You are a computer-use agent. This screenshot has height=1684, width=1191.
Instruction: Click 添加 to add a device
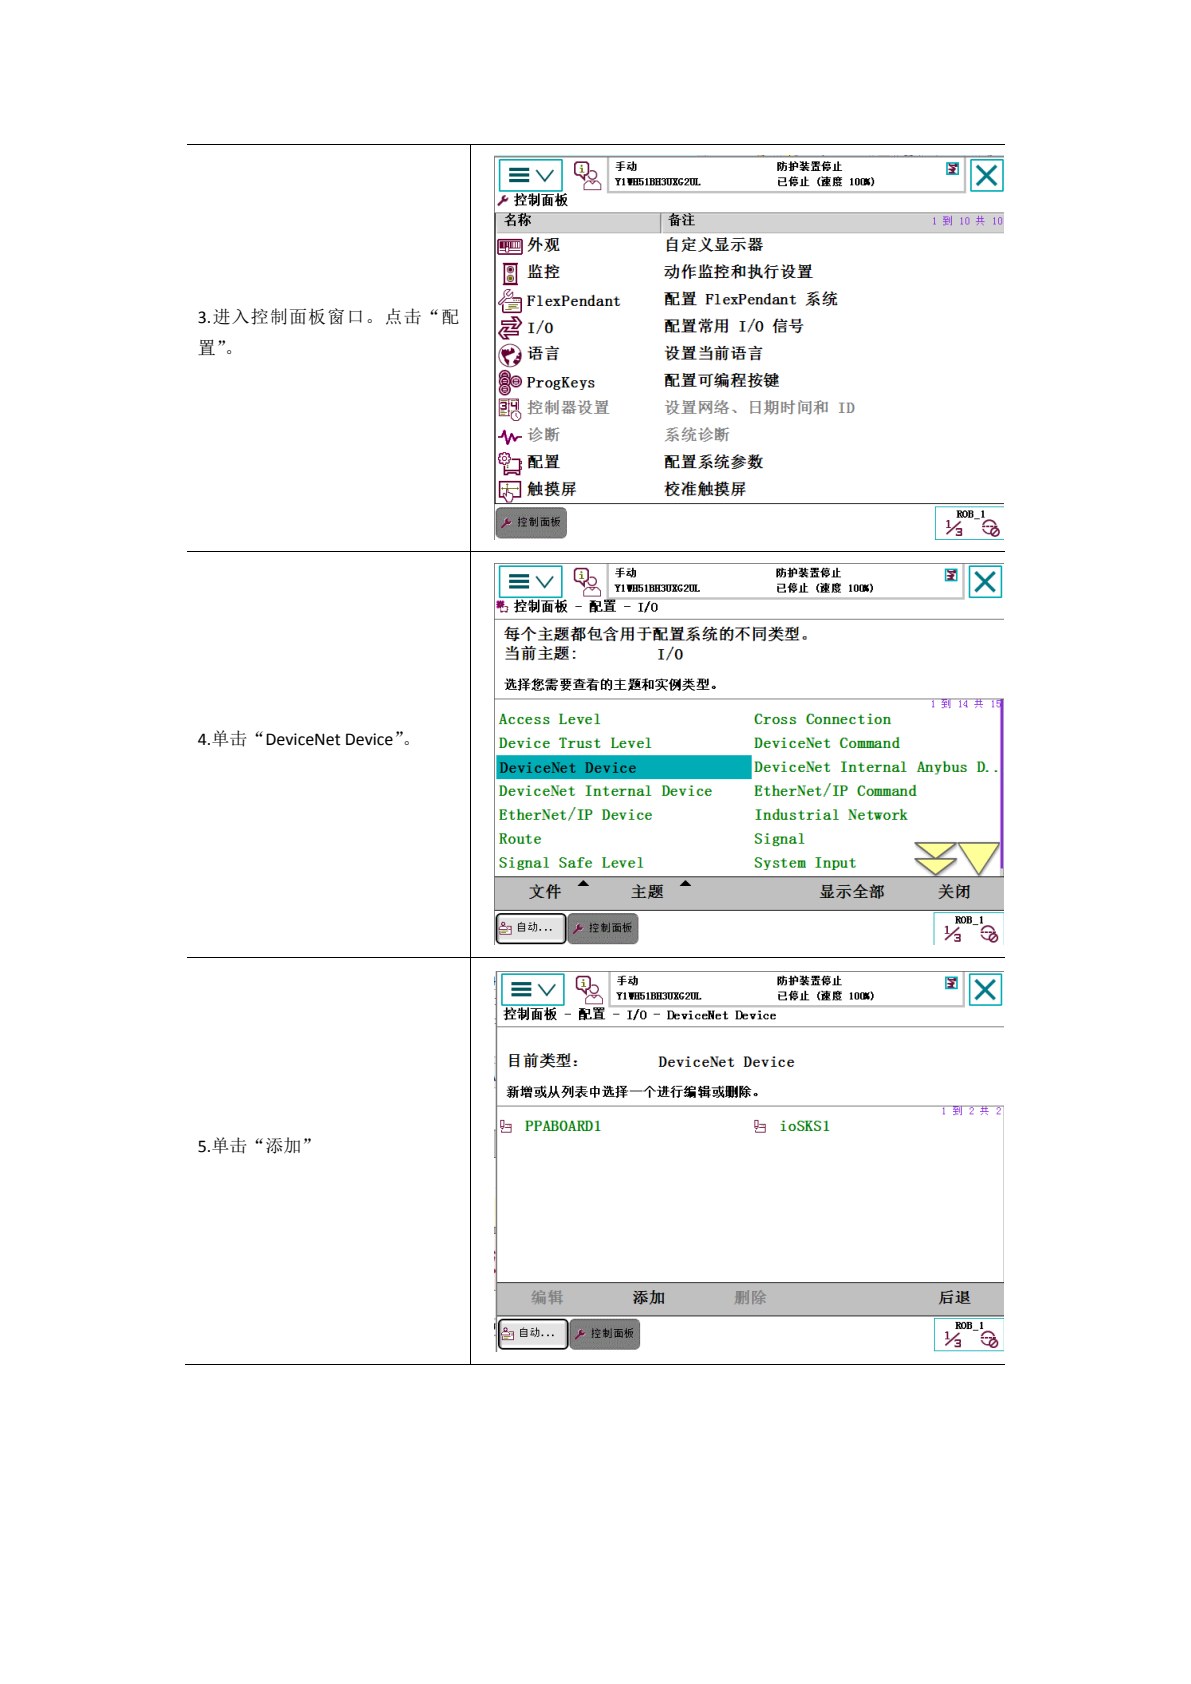pos(649,1298)
